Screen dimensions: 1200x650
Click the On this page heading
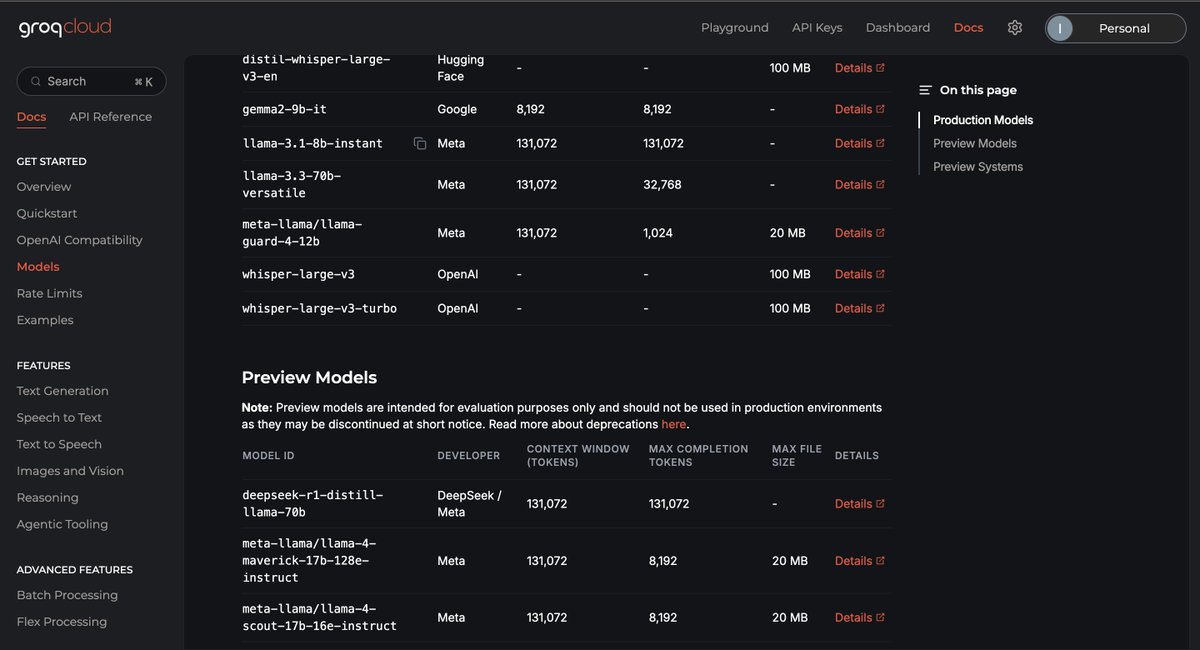click(978, 90)
